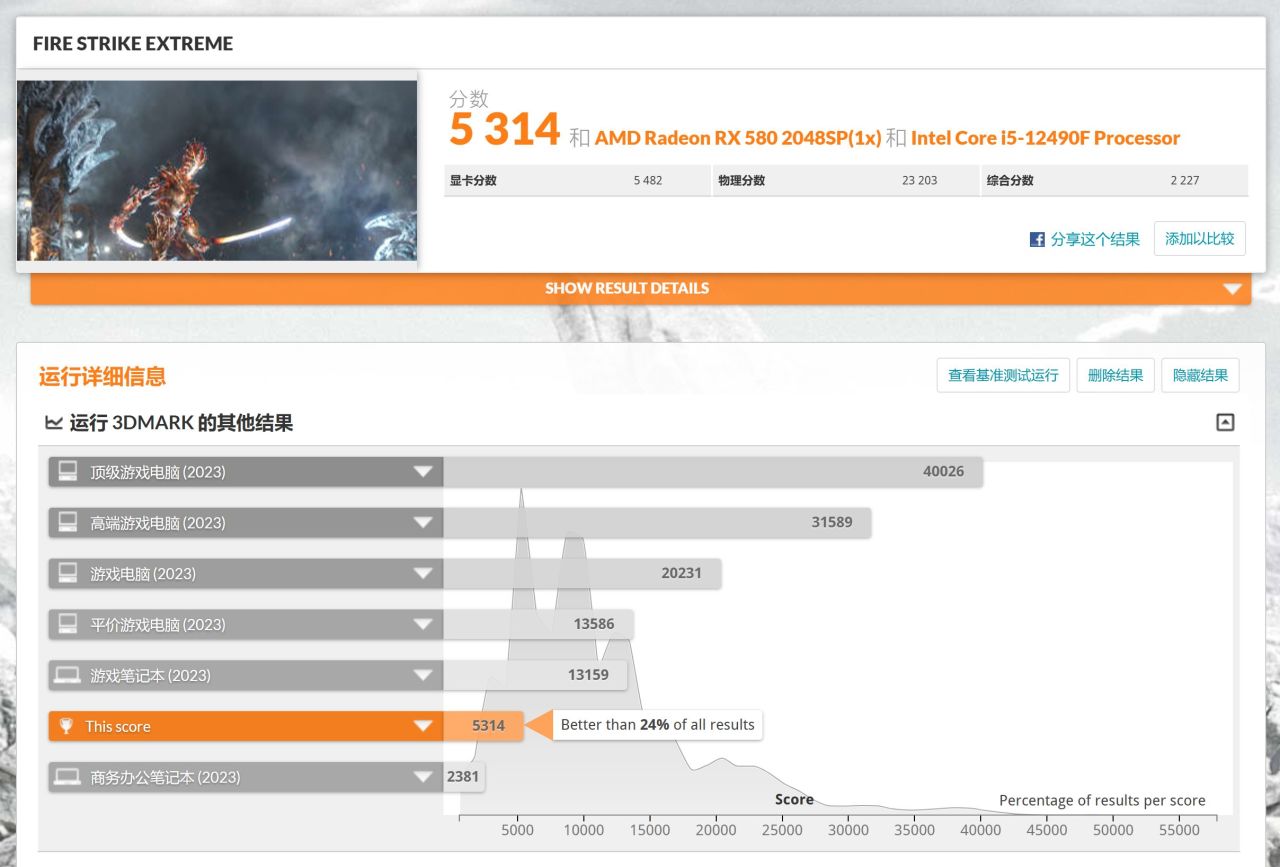
Task: Click the 13159 score bar
Action: coord(535,676)
